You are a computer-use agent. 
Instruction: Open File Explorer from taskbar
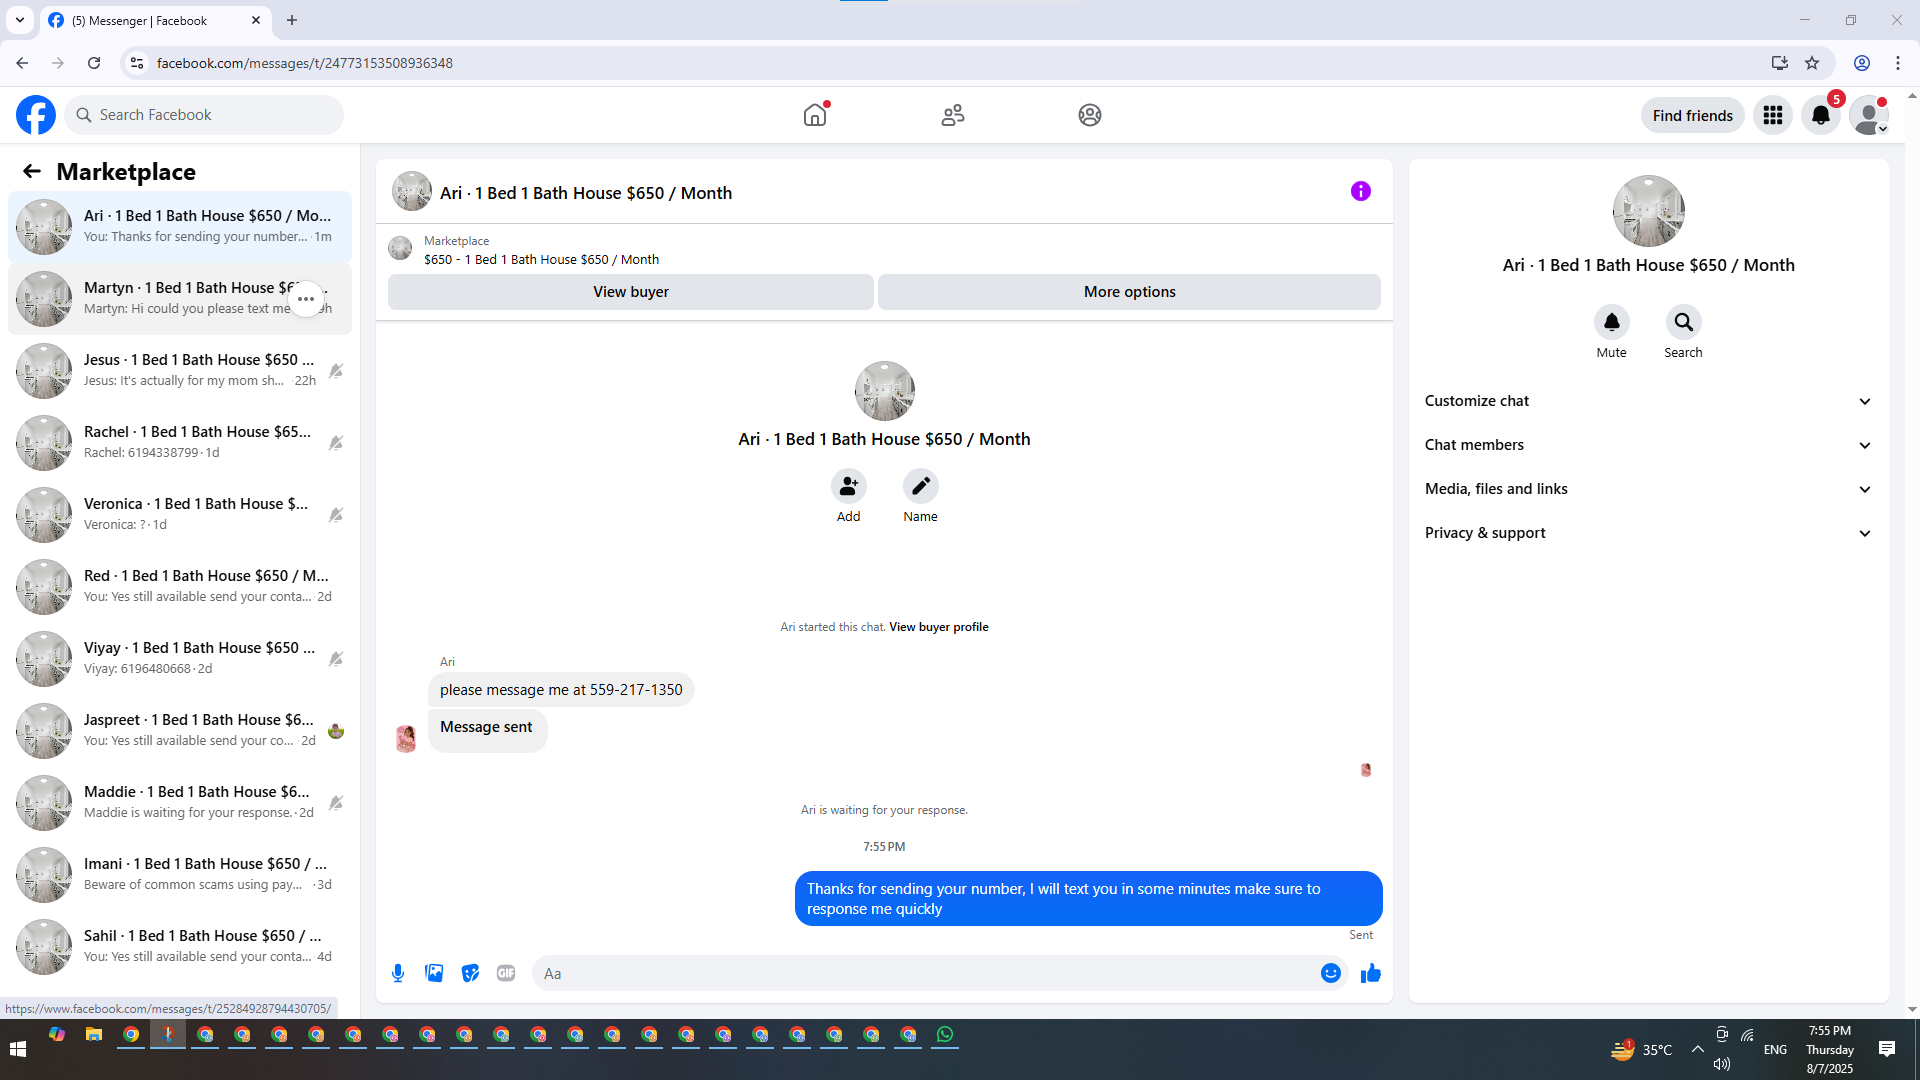(x=94, y=1035)
